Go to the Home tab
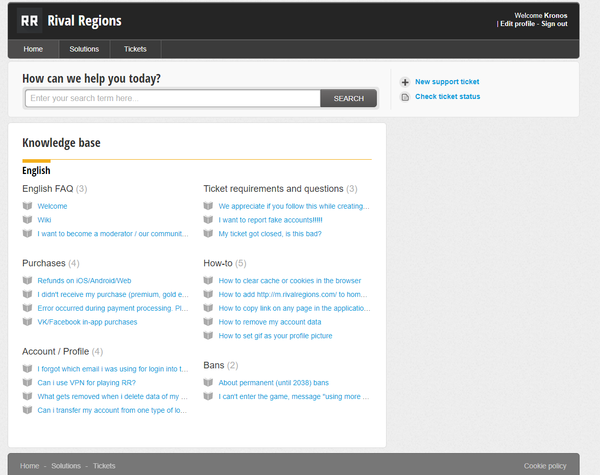This screenshot has height=475, width=600. point(33,49)
